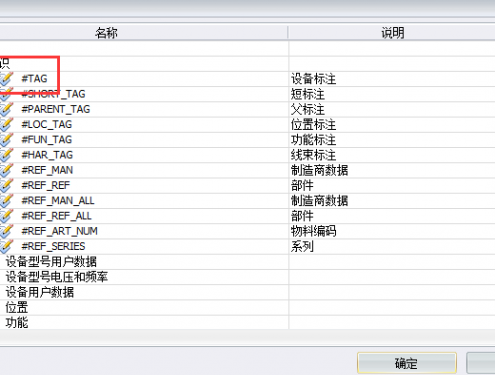
Task: Select the #SHORT_TAG variable name
Action: pos(53,94)
